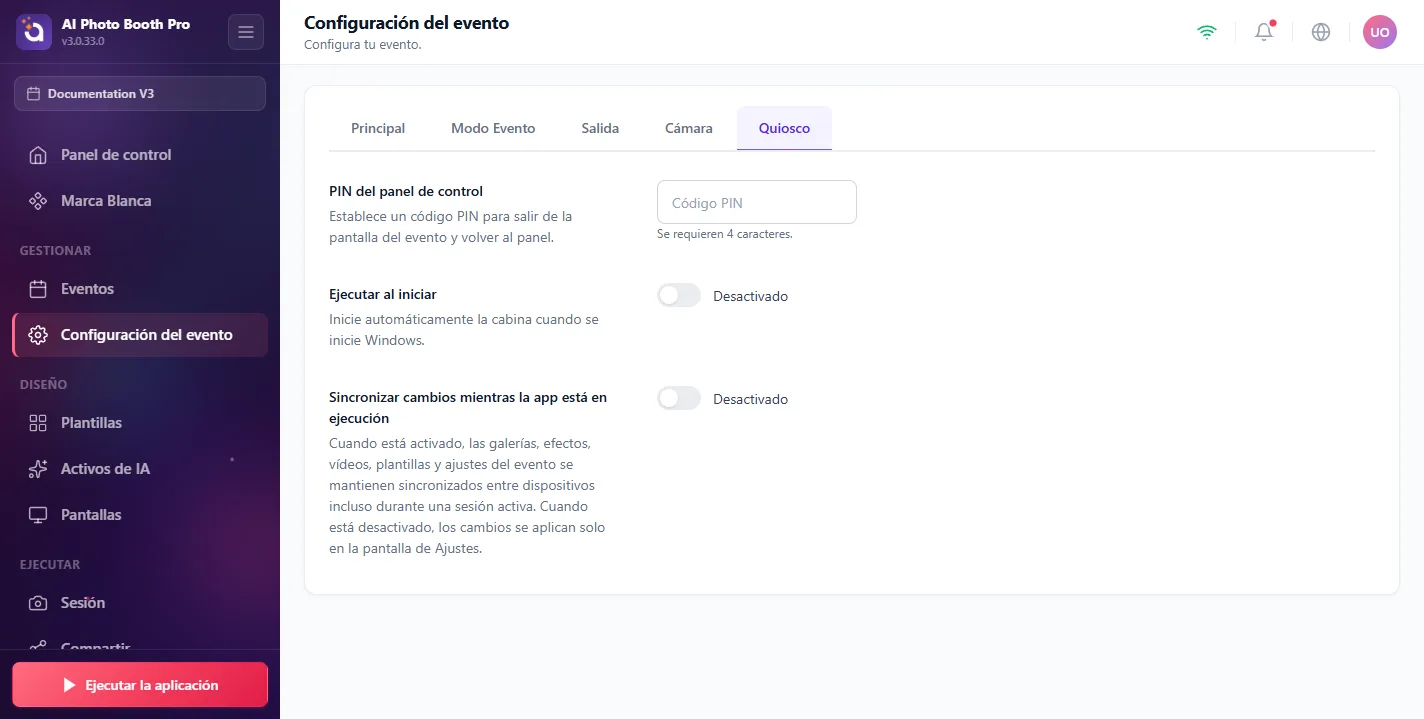This screenshot has height=719, width=1424.
Task: Switch to the Modo Evento tab
Action: [x=493, y=128]
